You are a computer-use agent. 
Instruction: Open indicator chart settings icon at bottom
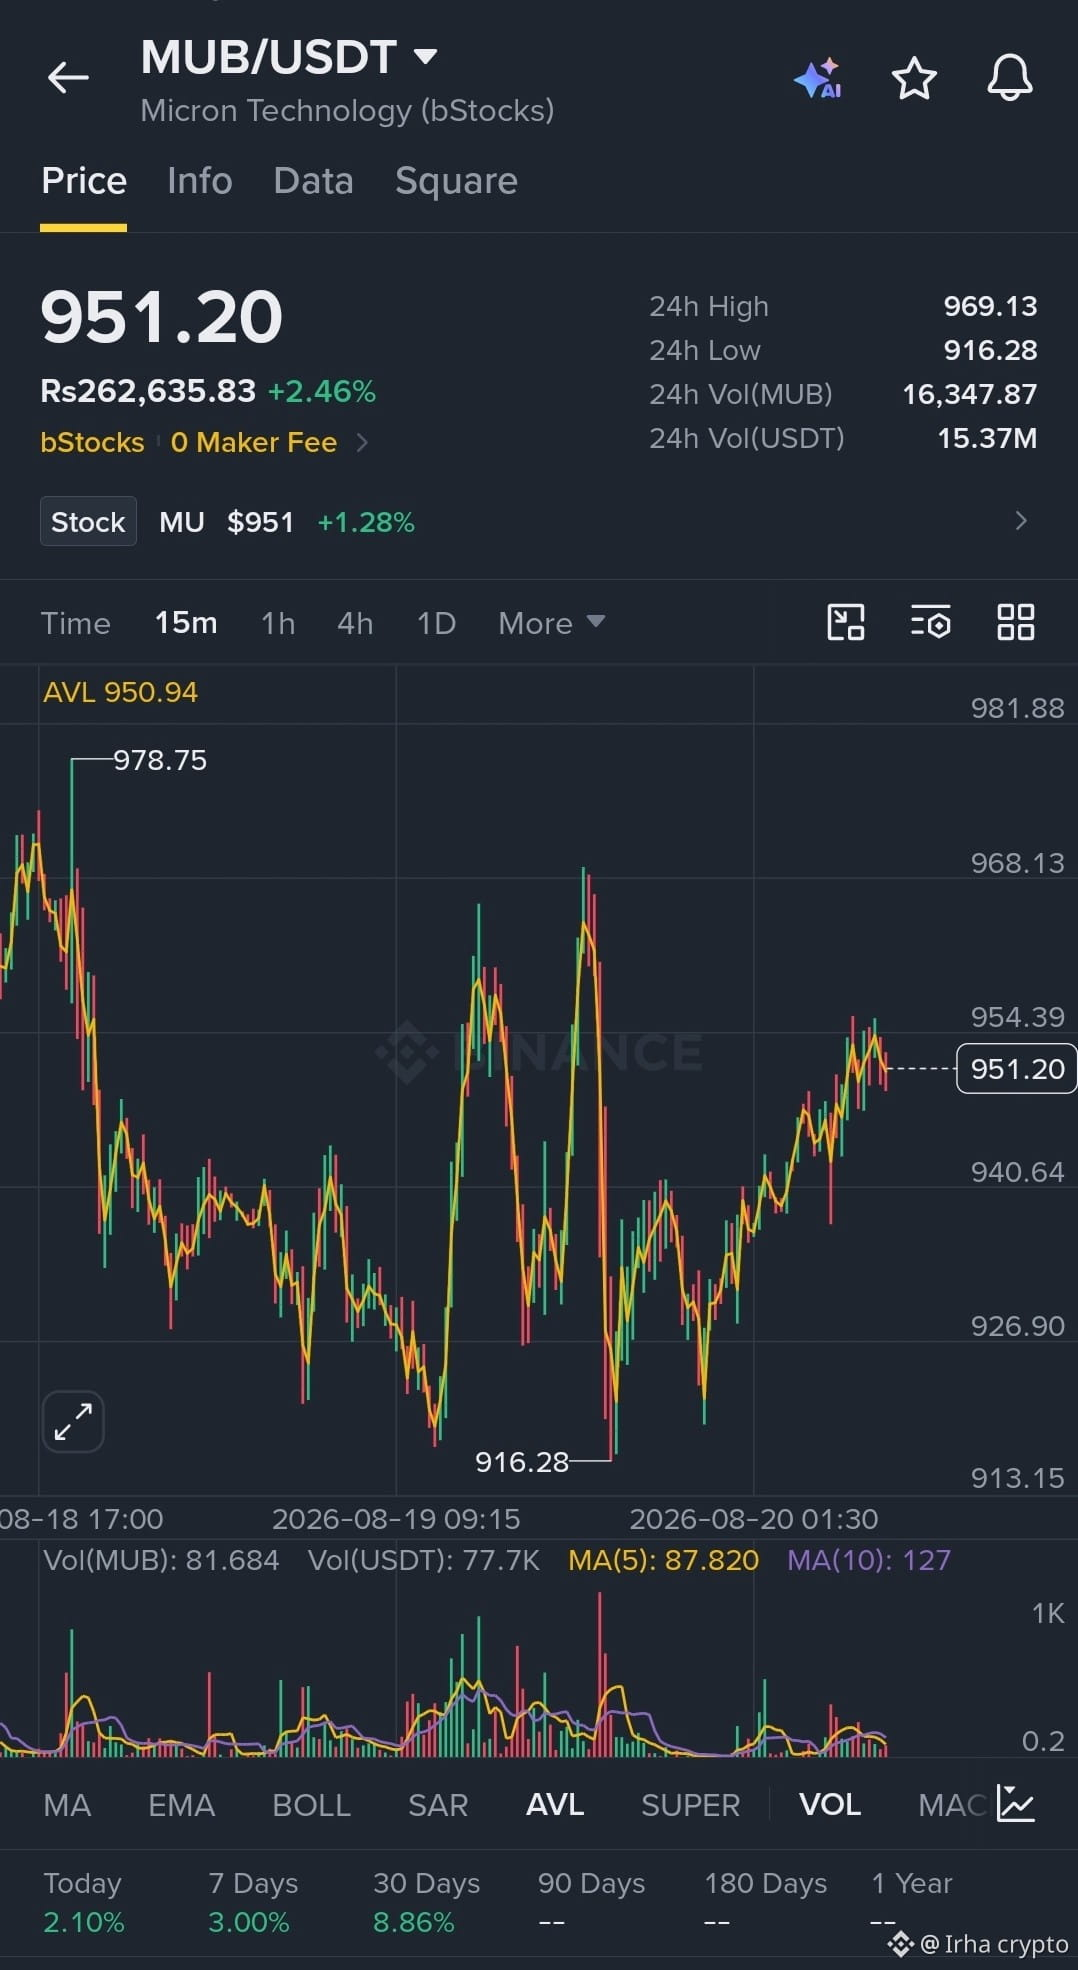[1015, 1803]
